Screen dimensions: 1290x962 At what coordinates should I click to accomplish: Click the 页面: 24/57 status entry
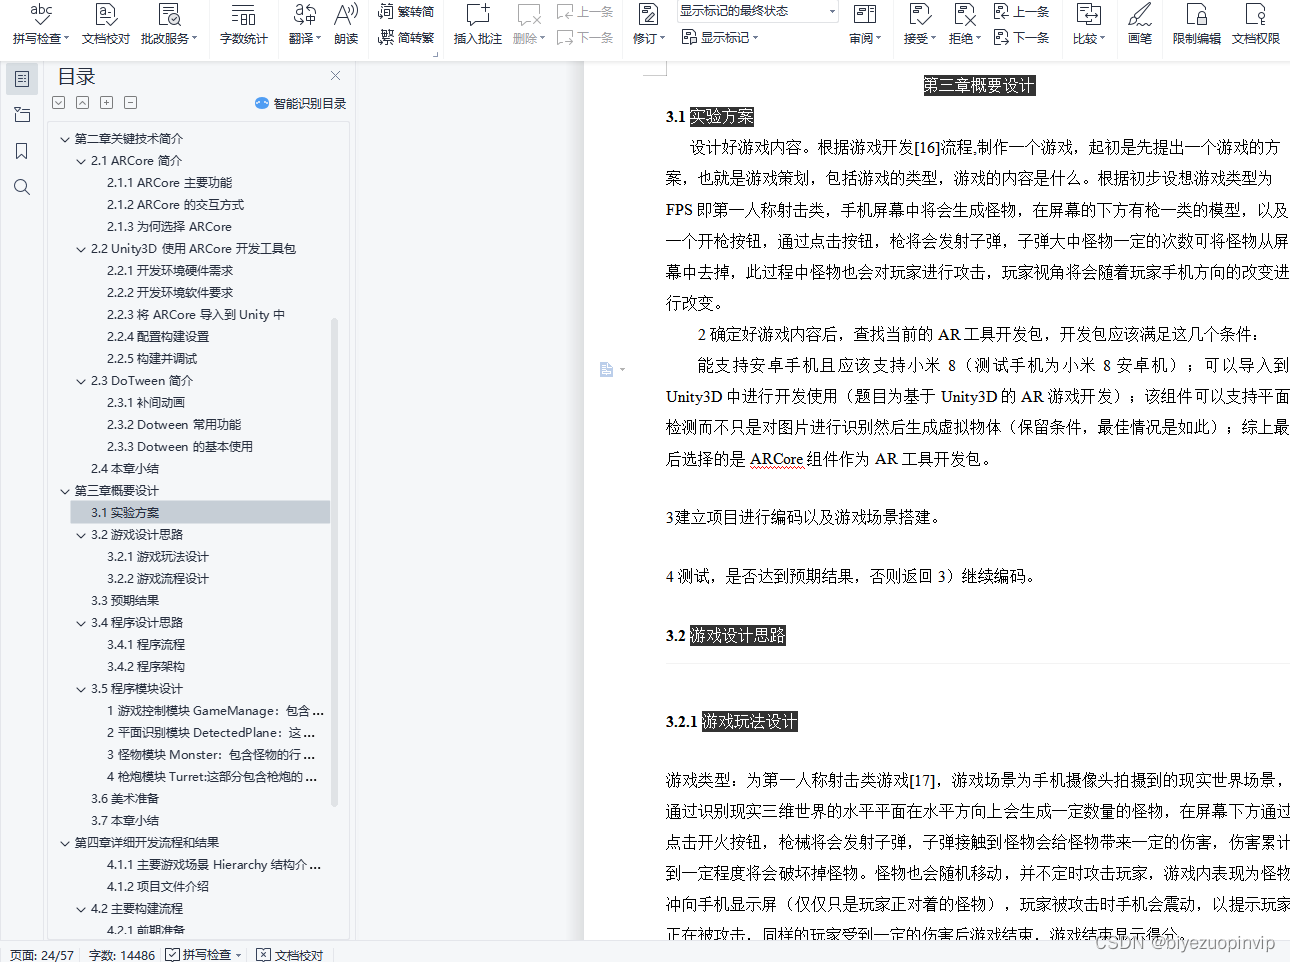42,955
